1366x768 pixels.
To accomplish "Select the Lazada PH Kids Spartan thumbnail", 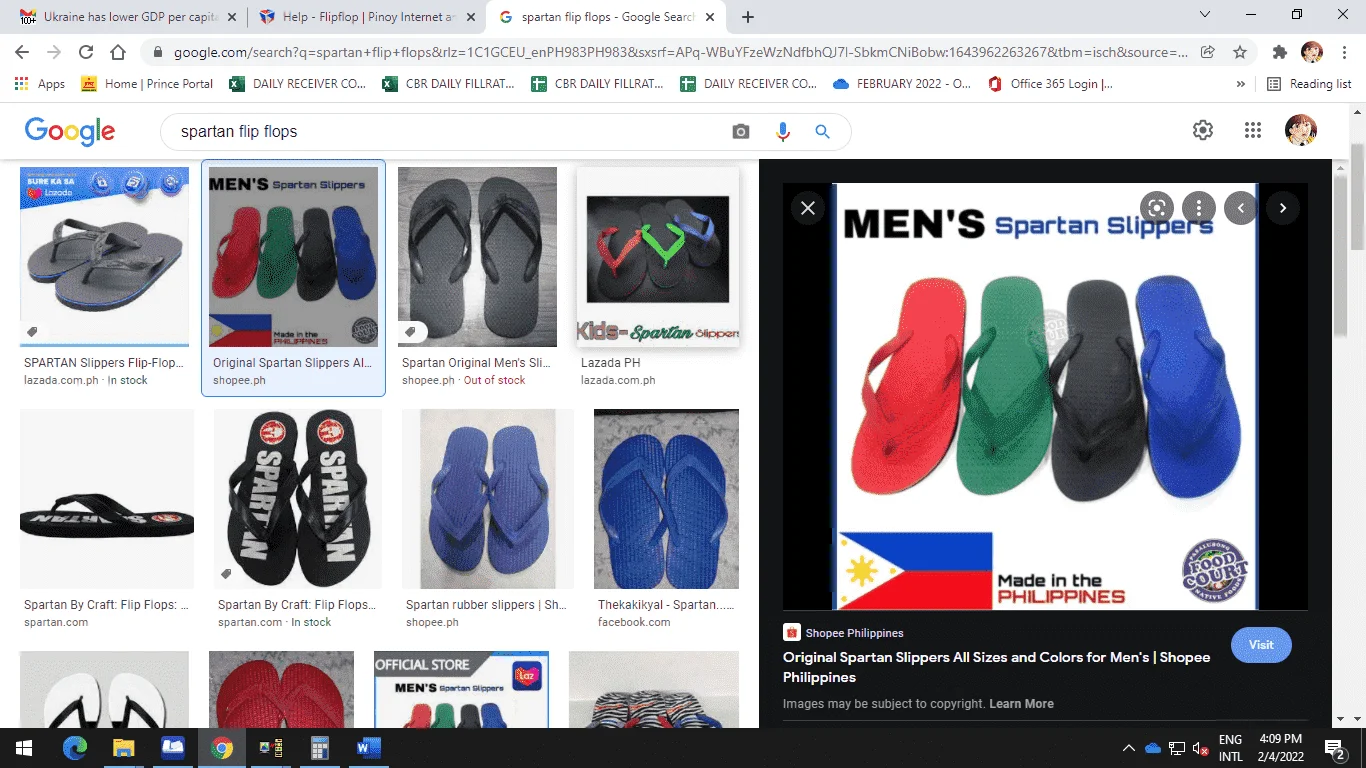I will click(x=658, y=257).
